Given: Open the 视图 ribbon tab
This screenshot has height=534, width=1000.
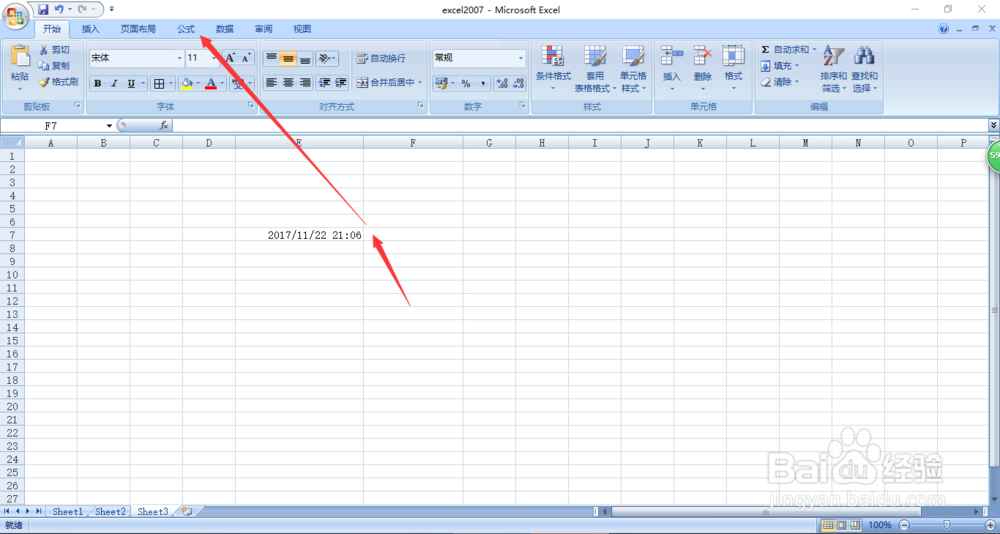Looking at the screenshot, I should pos(302,29).
